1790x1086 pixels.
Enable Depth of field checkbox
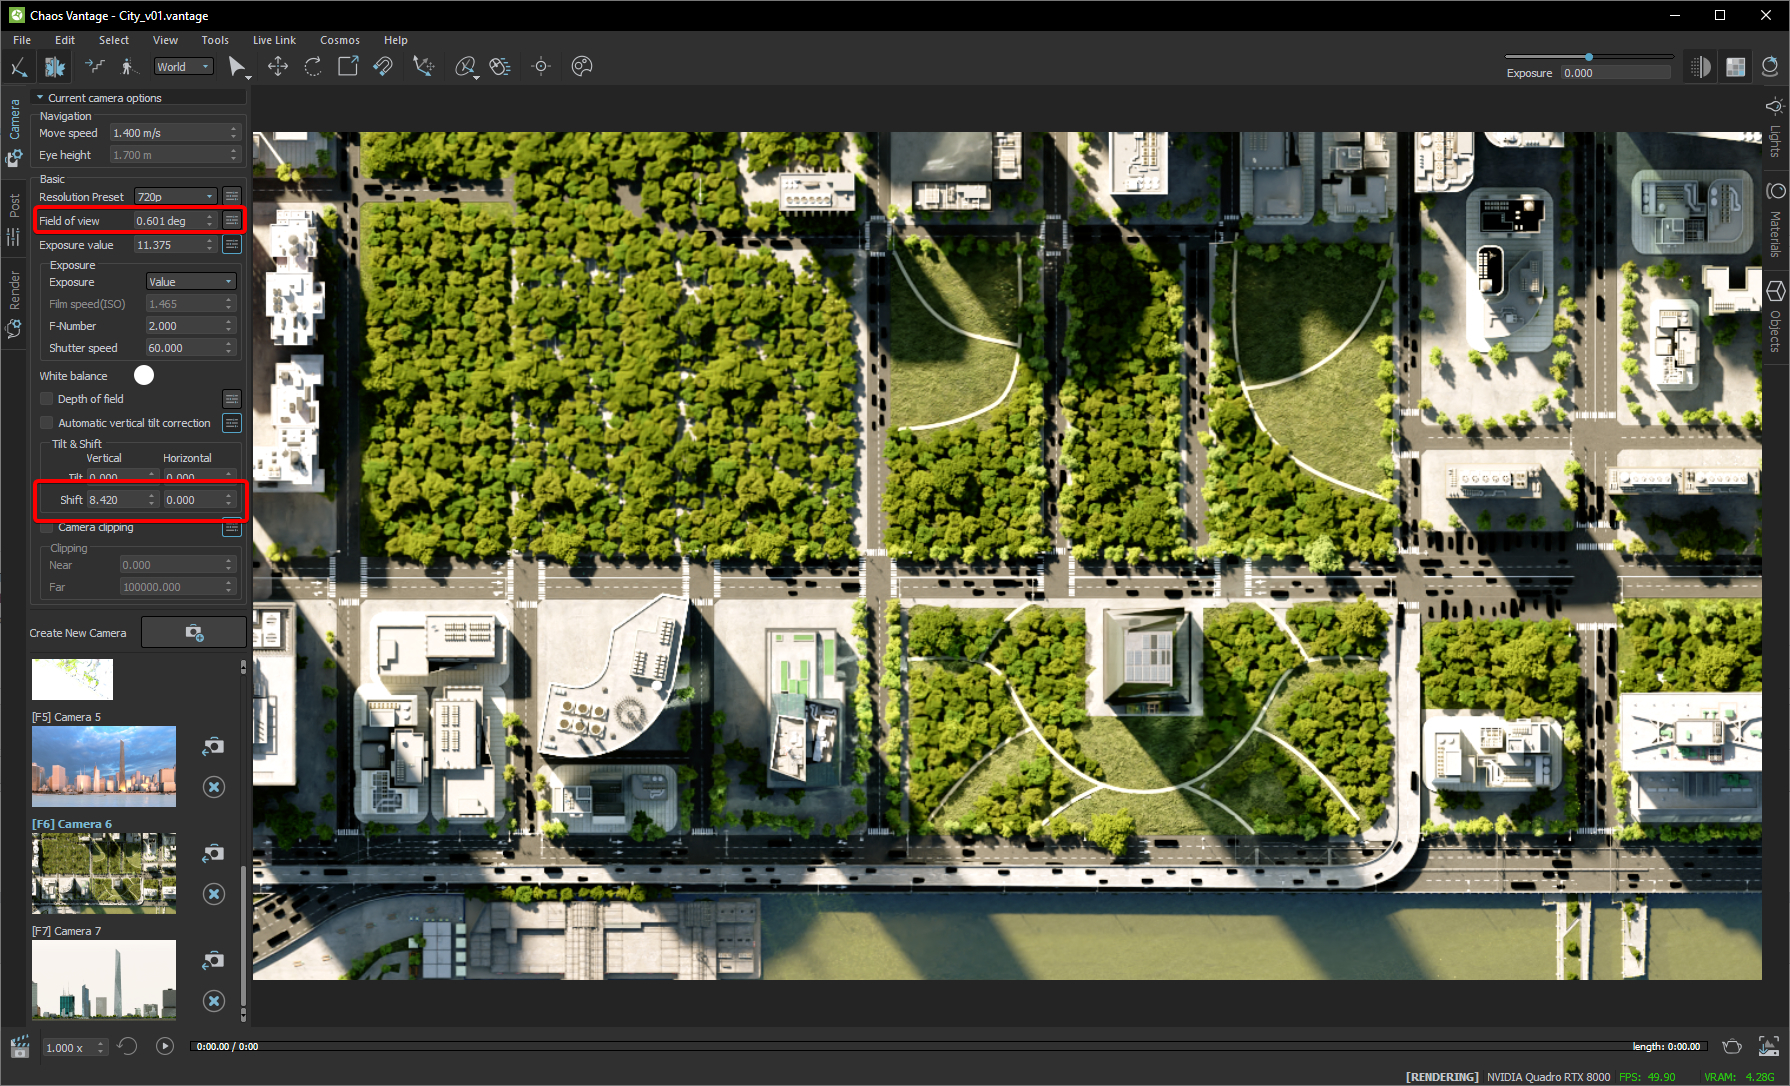(x=46, y=399)
